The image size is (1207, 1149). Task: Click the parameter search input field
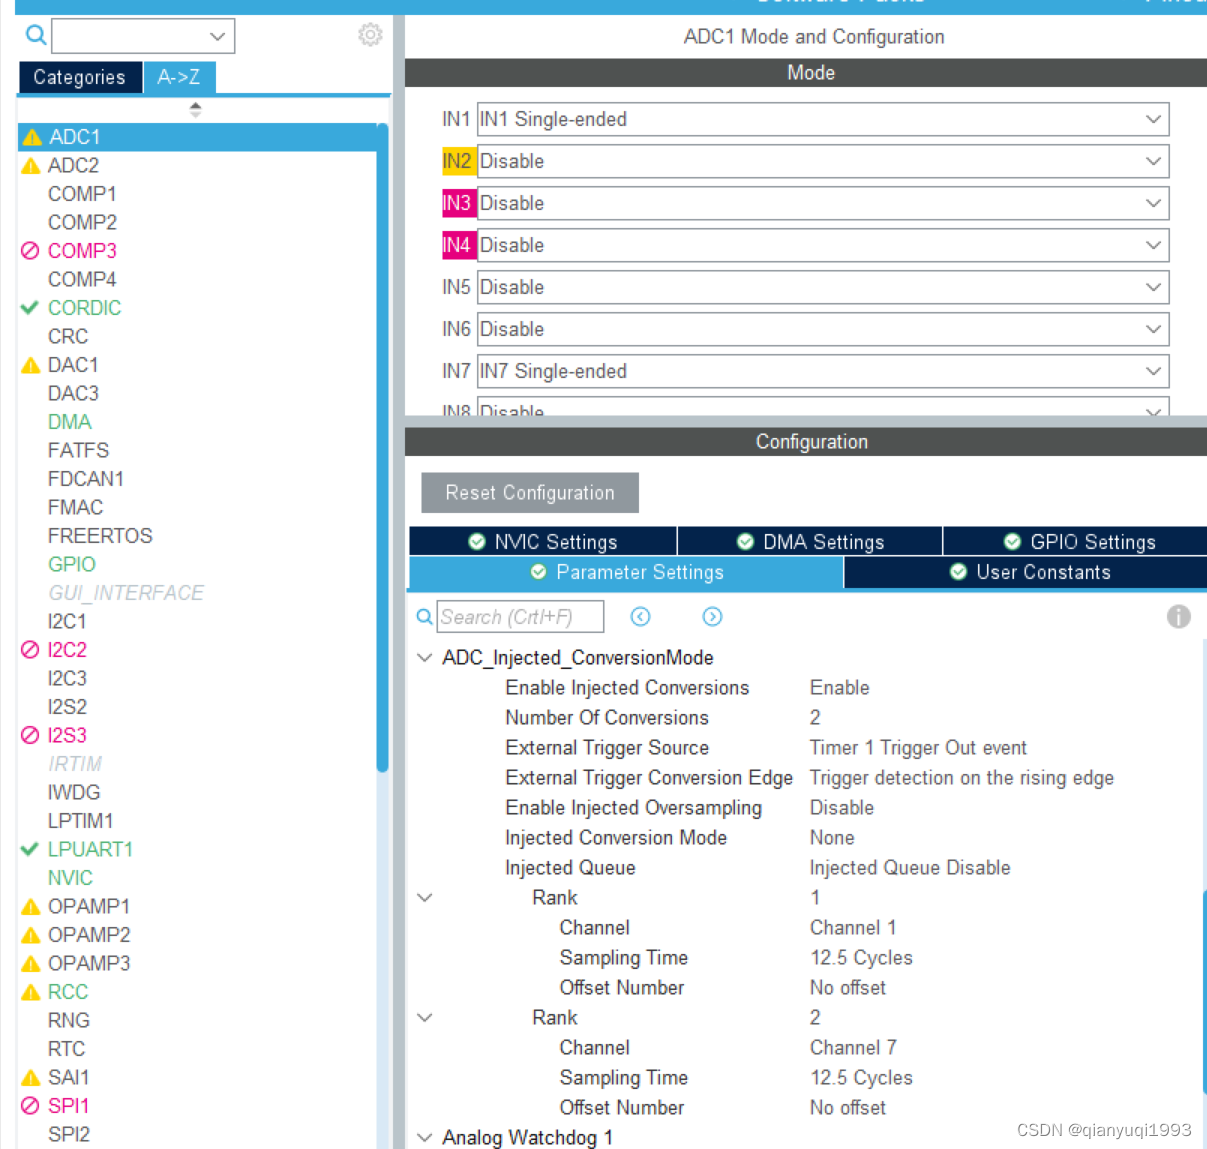point(520,617)
